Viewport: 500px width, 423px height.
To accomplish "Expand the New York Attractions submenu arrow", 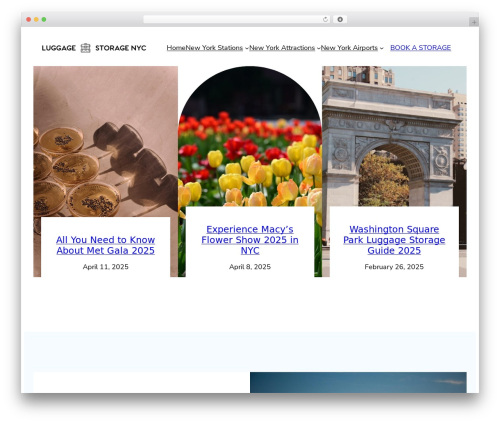I will pos(318,48).
